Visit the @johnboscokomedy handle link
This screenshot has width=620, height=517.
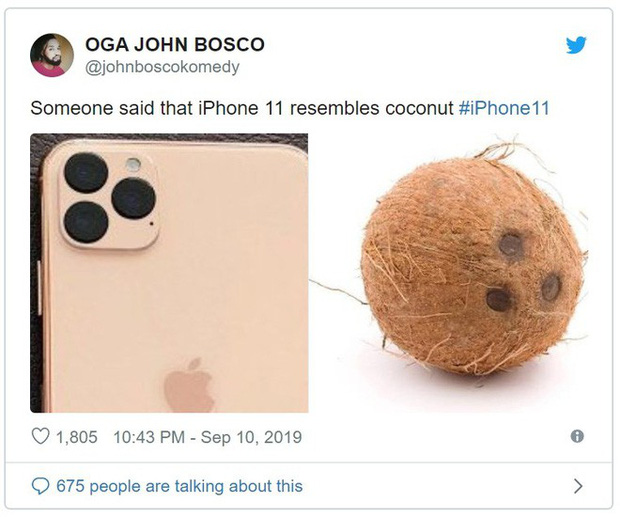coord(162,67)
